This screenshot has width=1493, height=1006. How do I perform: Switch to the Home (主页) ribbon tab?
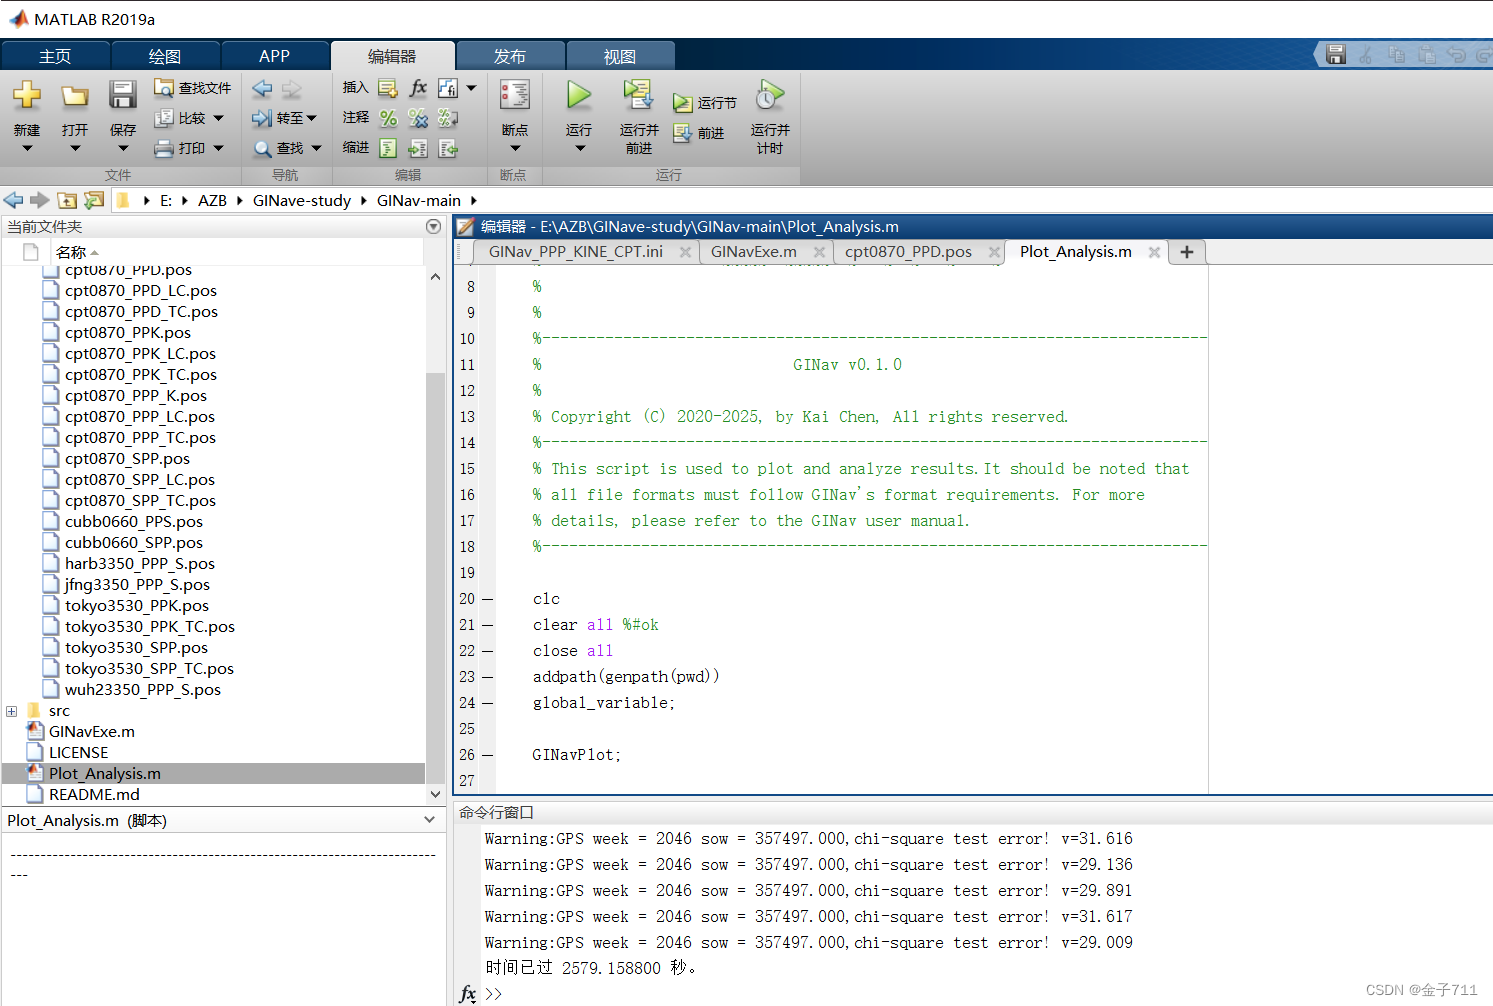tap(55, 56)
